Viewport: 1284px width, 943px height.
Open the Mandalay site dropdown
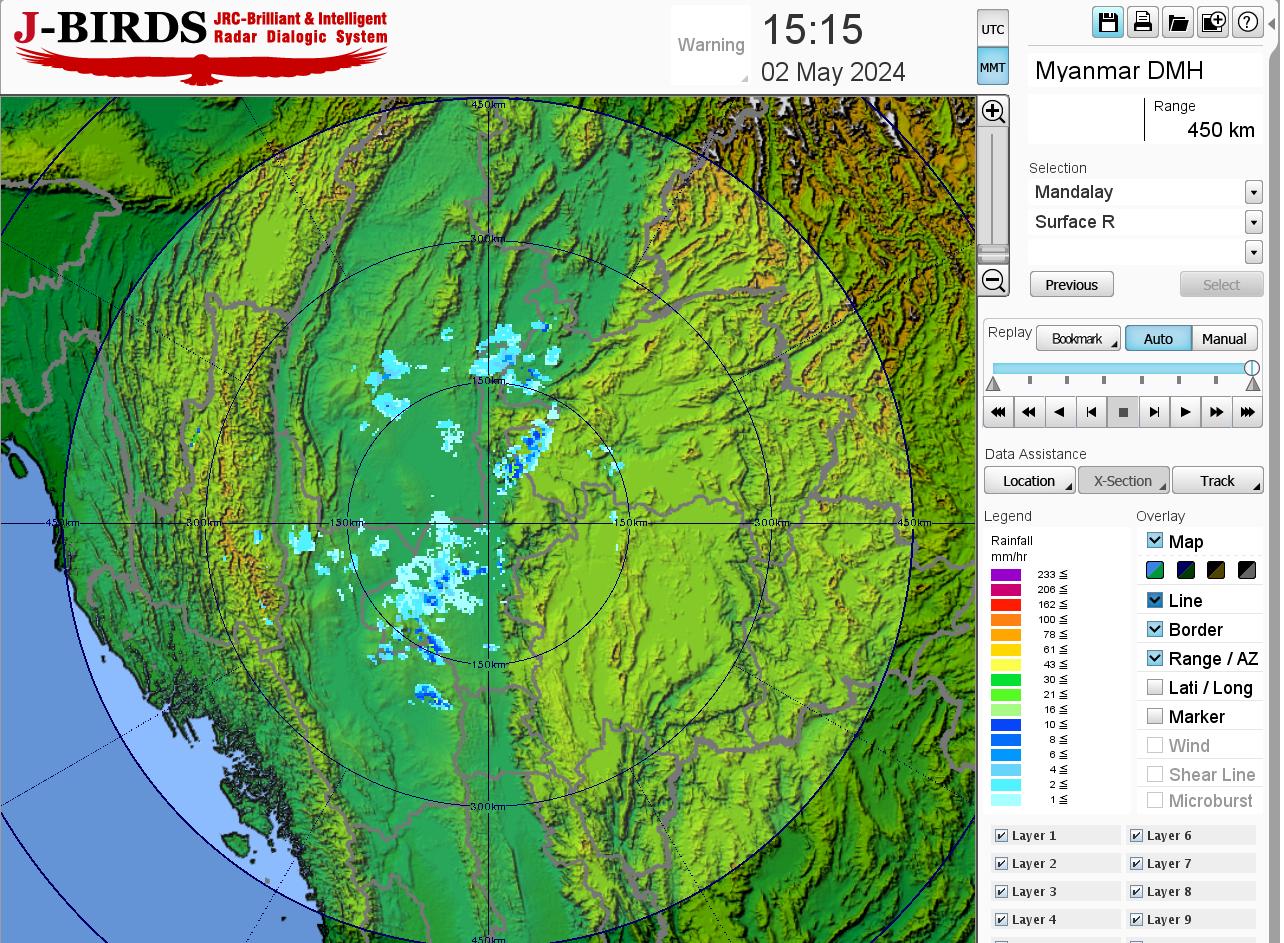[1253, 192]
